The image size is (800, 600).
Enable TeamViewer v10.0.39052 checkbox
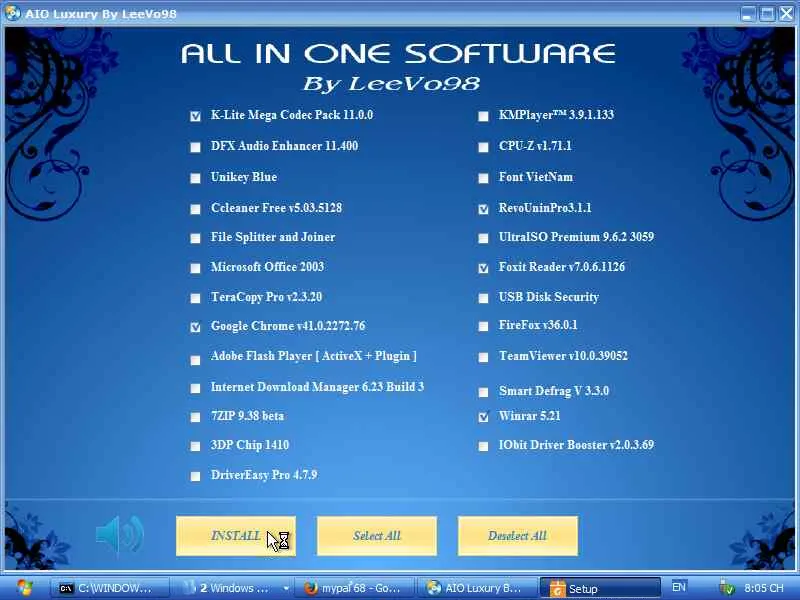click(x=483, y=358)
